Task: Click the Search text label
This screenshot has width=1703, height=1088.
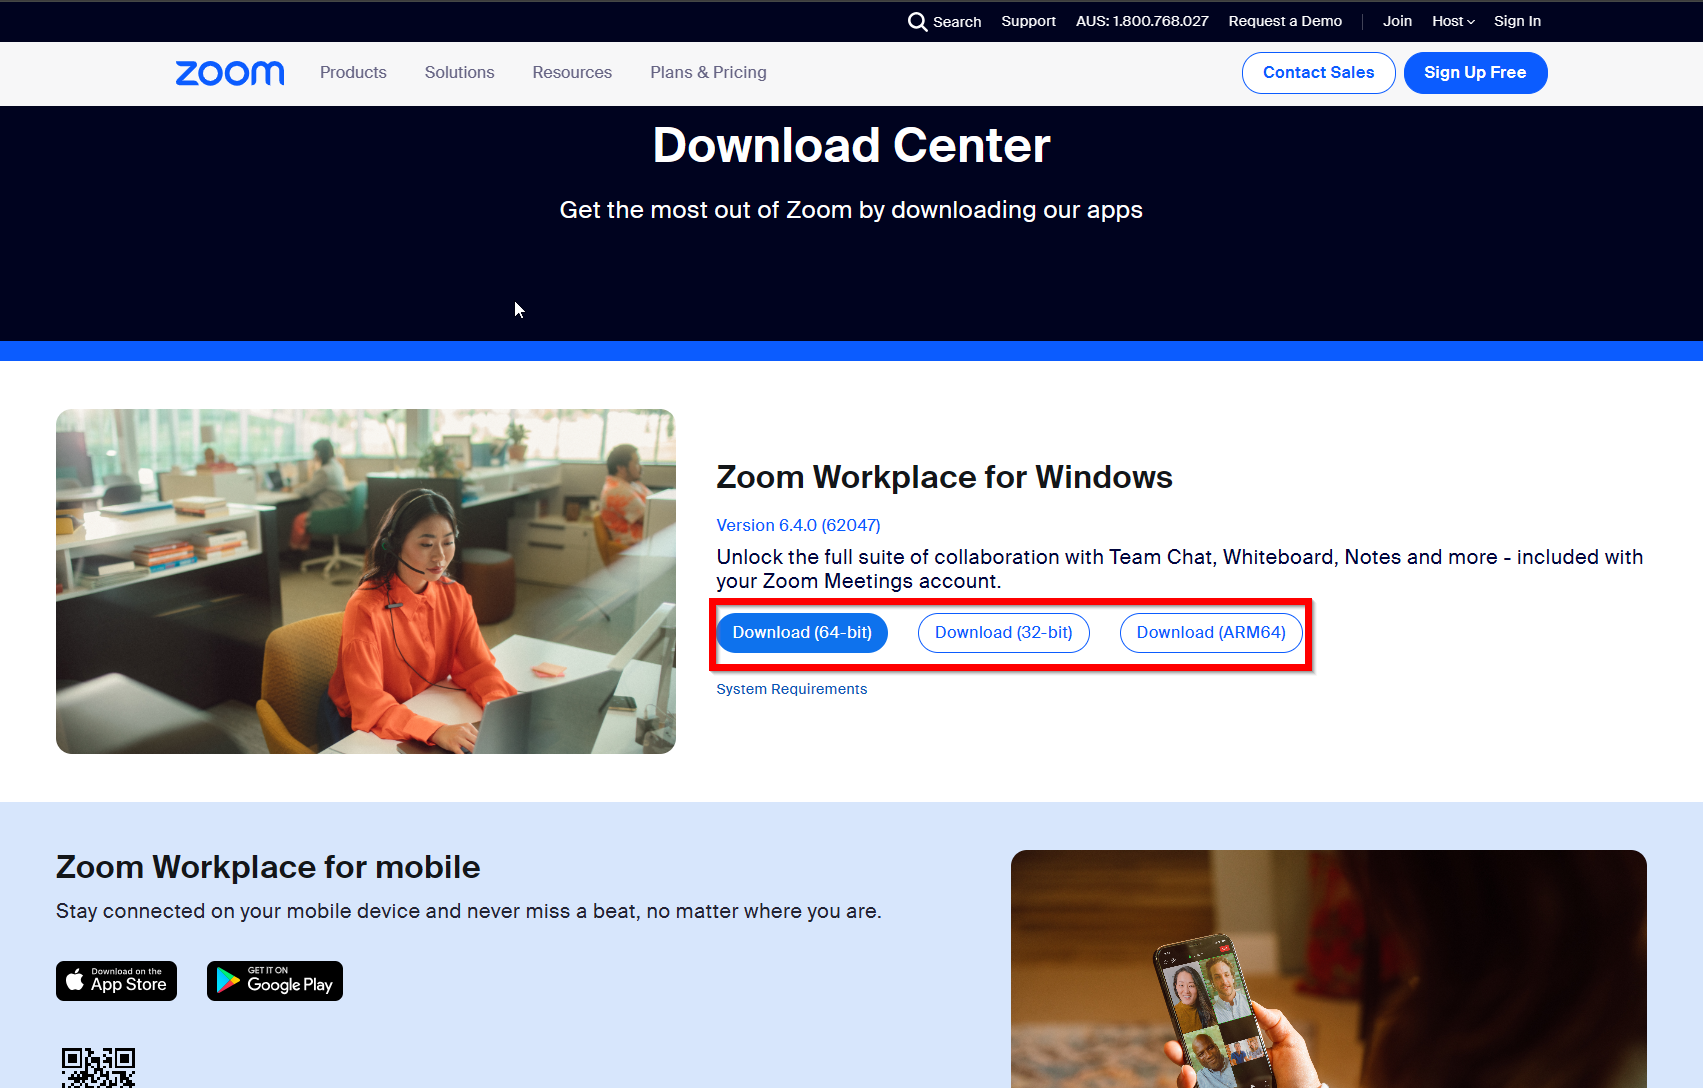Action: [x=957, y=22]
